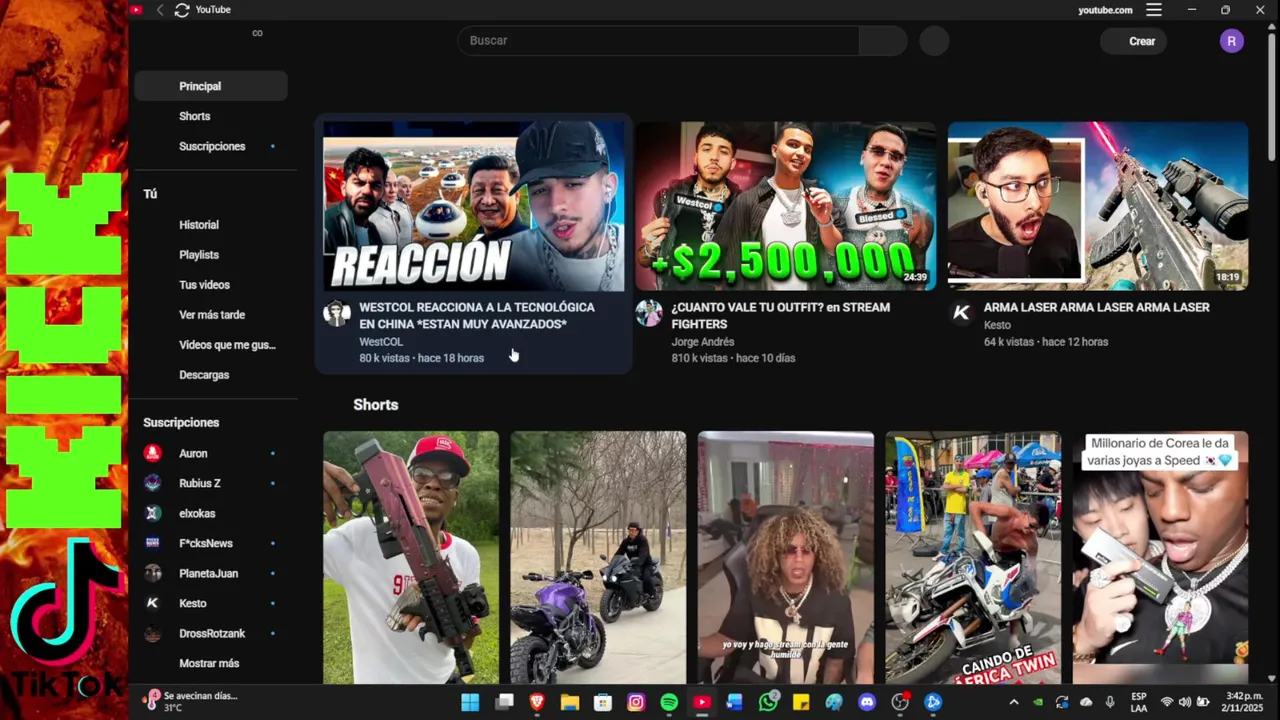
Task: Open WhatsApp from taskbar
Action: pyautogui.click(x=768, y=702)
